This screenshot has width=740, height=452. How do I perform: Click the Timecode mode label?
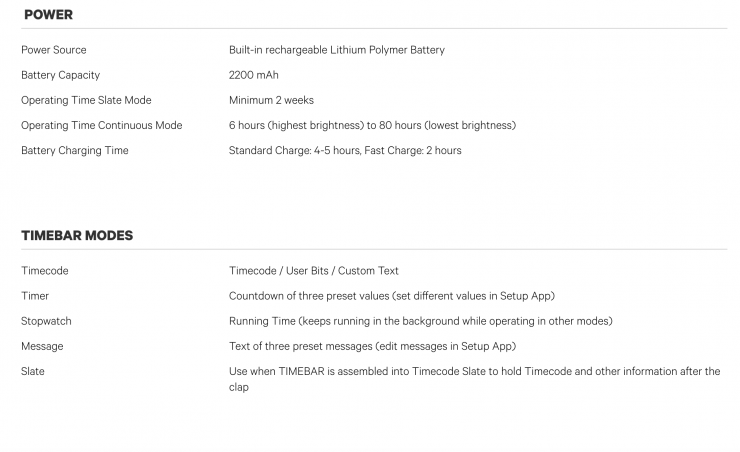tap(44, 271)
